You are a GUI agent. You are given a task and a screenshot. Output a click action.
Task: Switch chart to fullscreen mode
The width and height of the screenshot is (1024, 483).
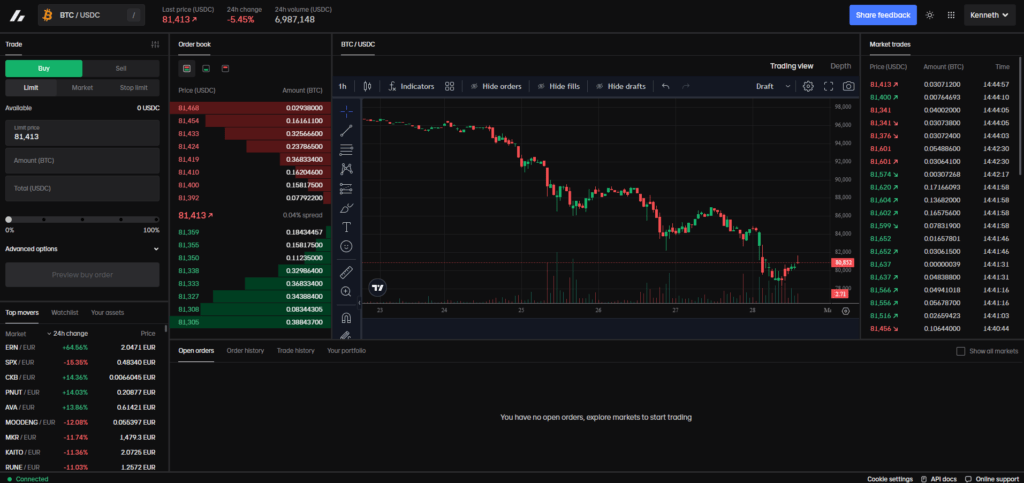[828, 86]
